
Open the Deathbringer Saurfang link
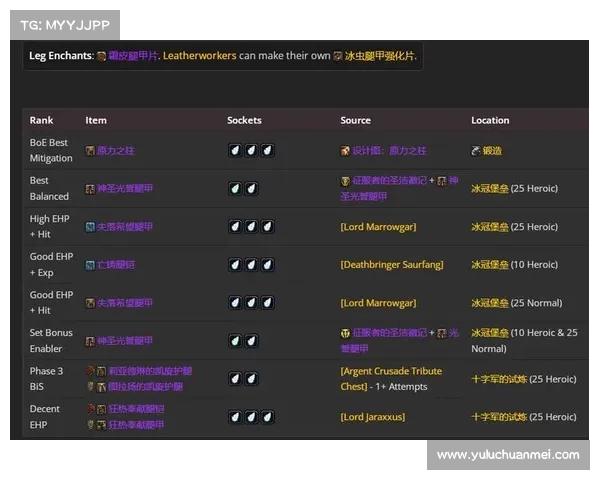392,265
